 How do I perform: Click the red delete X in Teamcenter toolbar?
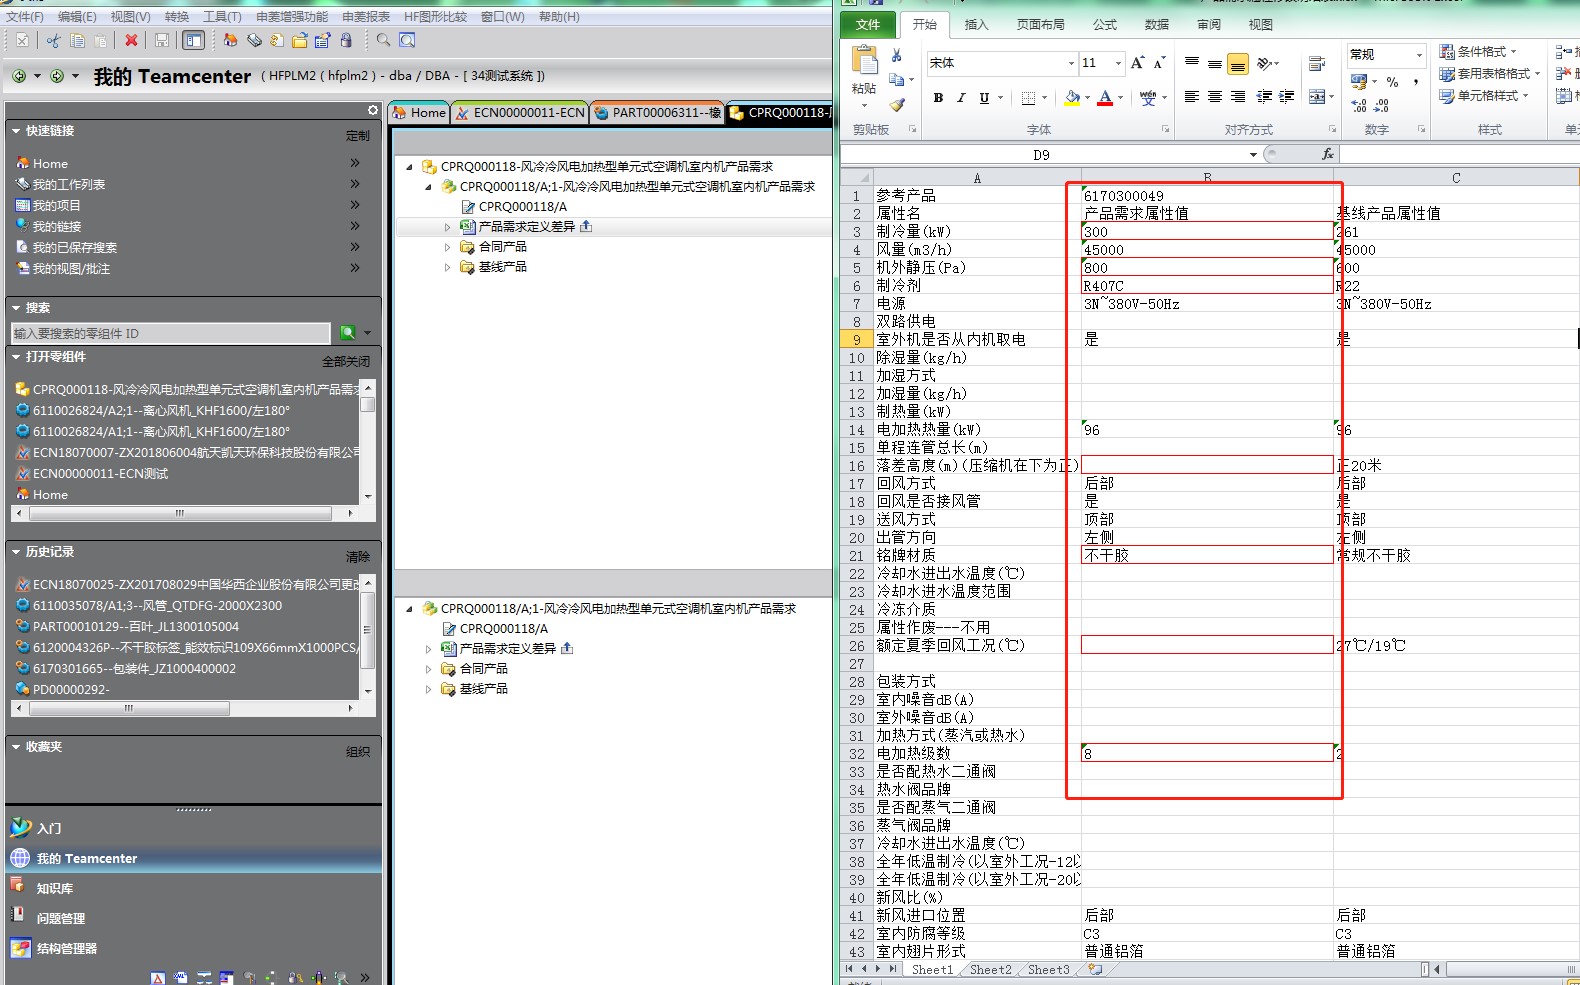pyautogui.click(x=131, y=40)
